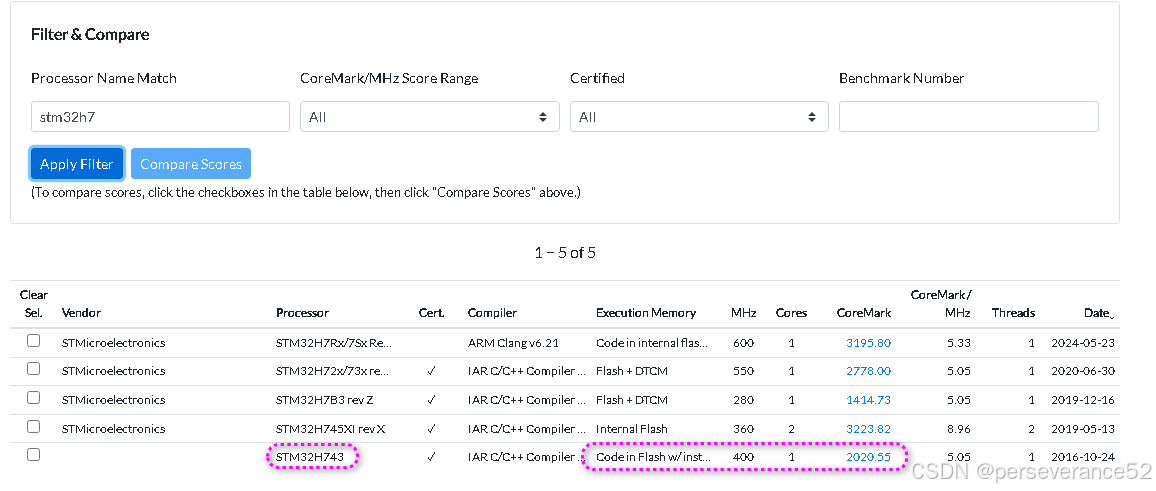Click the 2020-06-30 date cell

[x=1082, y=371]
